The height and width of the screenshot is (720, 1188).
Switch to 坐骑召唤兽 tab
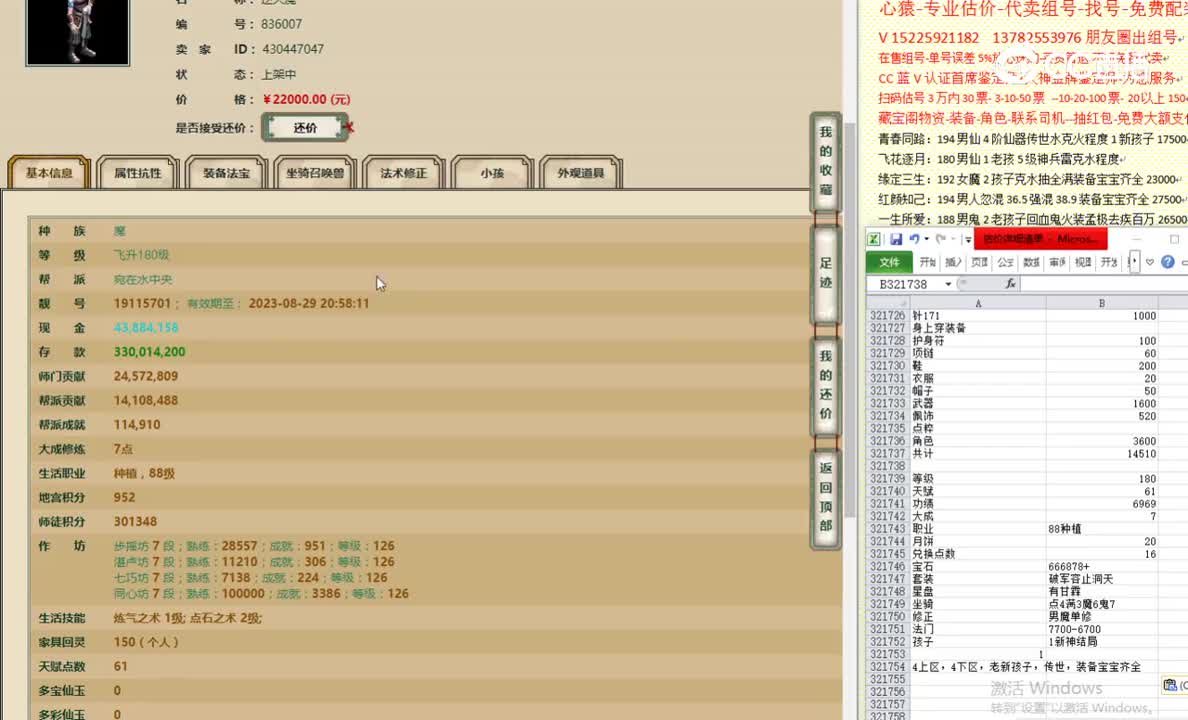pyautogui.click(x=315, y=173)
